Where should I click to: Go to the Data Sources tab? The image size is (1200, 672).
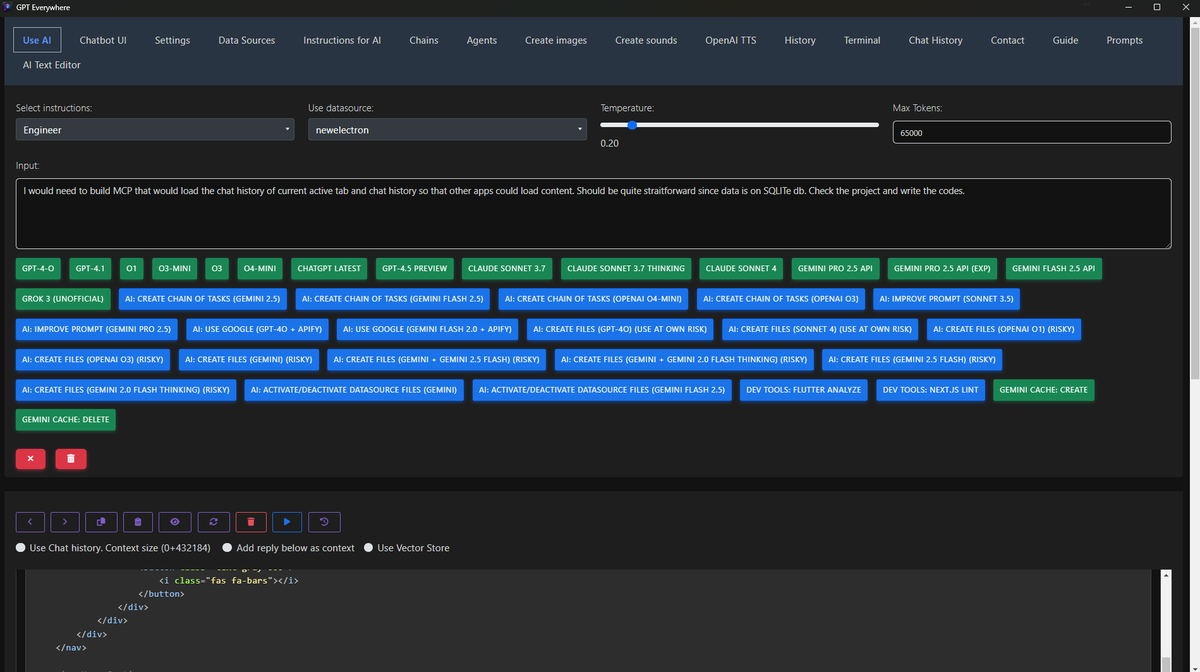(247, 40)
